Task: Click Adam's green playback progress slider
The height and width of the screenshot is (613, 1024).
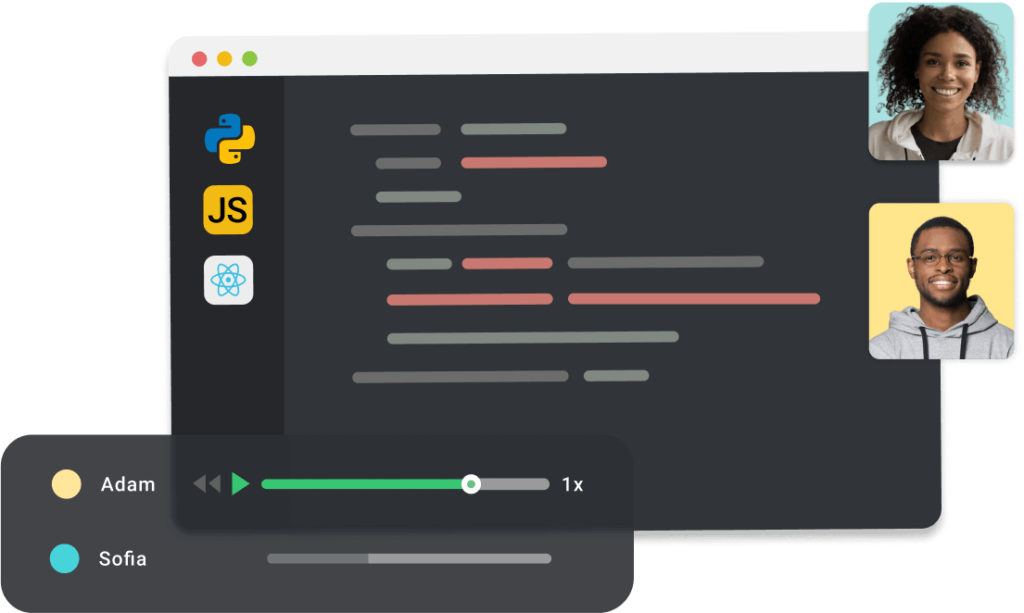Action: 405,484
